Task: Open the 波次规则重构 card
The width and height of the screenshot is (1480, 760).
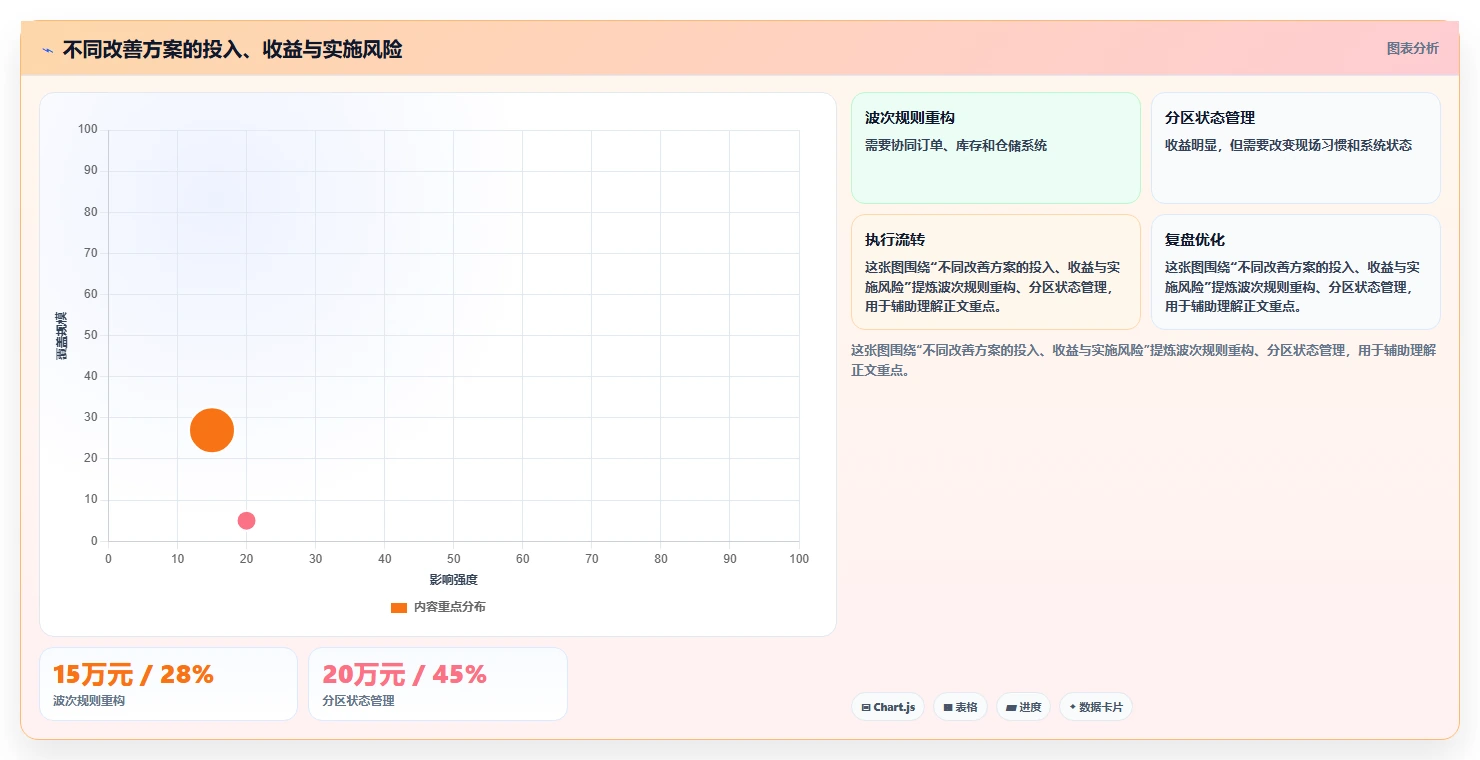Action: pos(996,148)
